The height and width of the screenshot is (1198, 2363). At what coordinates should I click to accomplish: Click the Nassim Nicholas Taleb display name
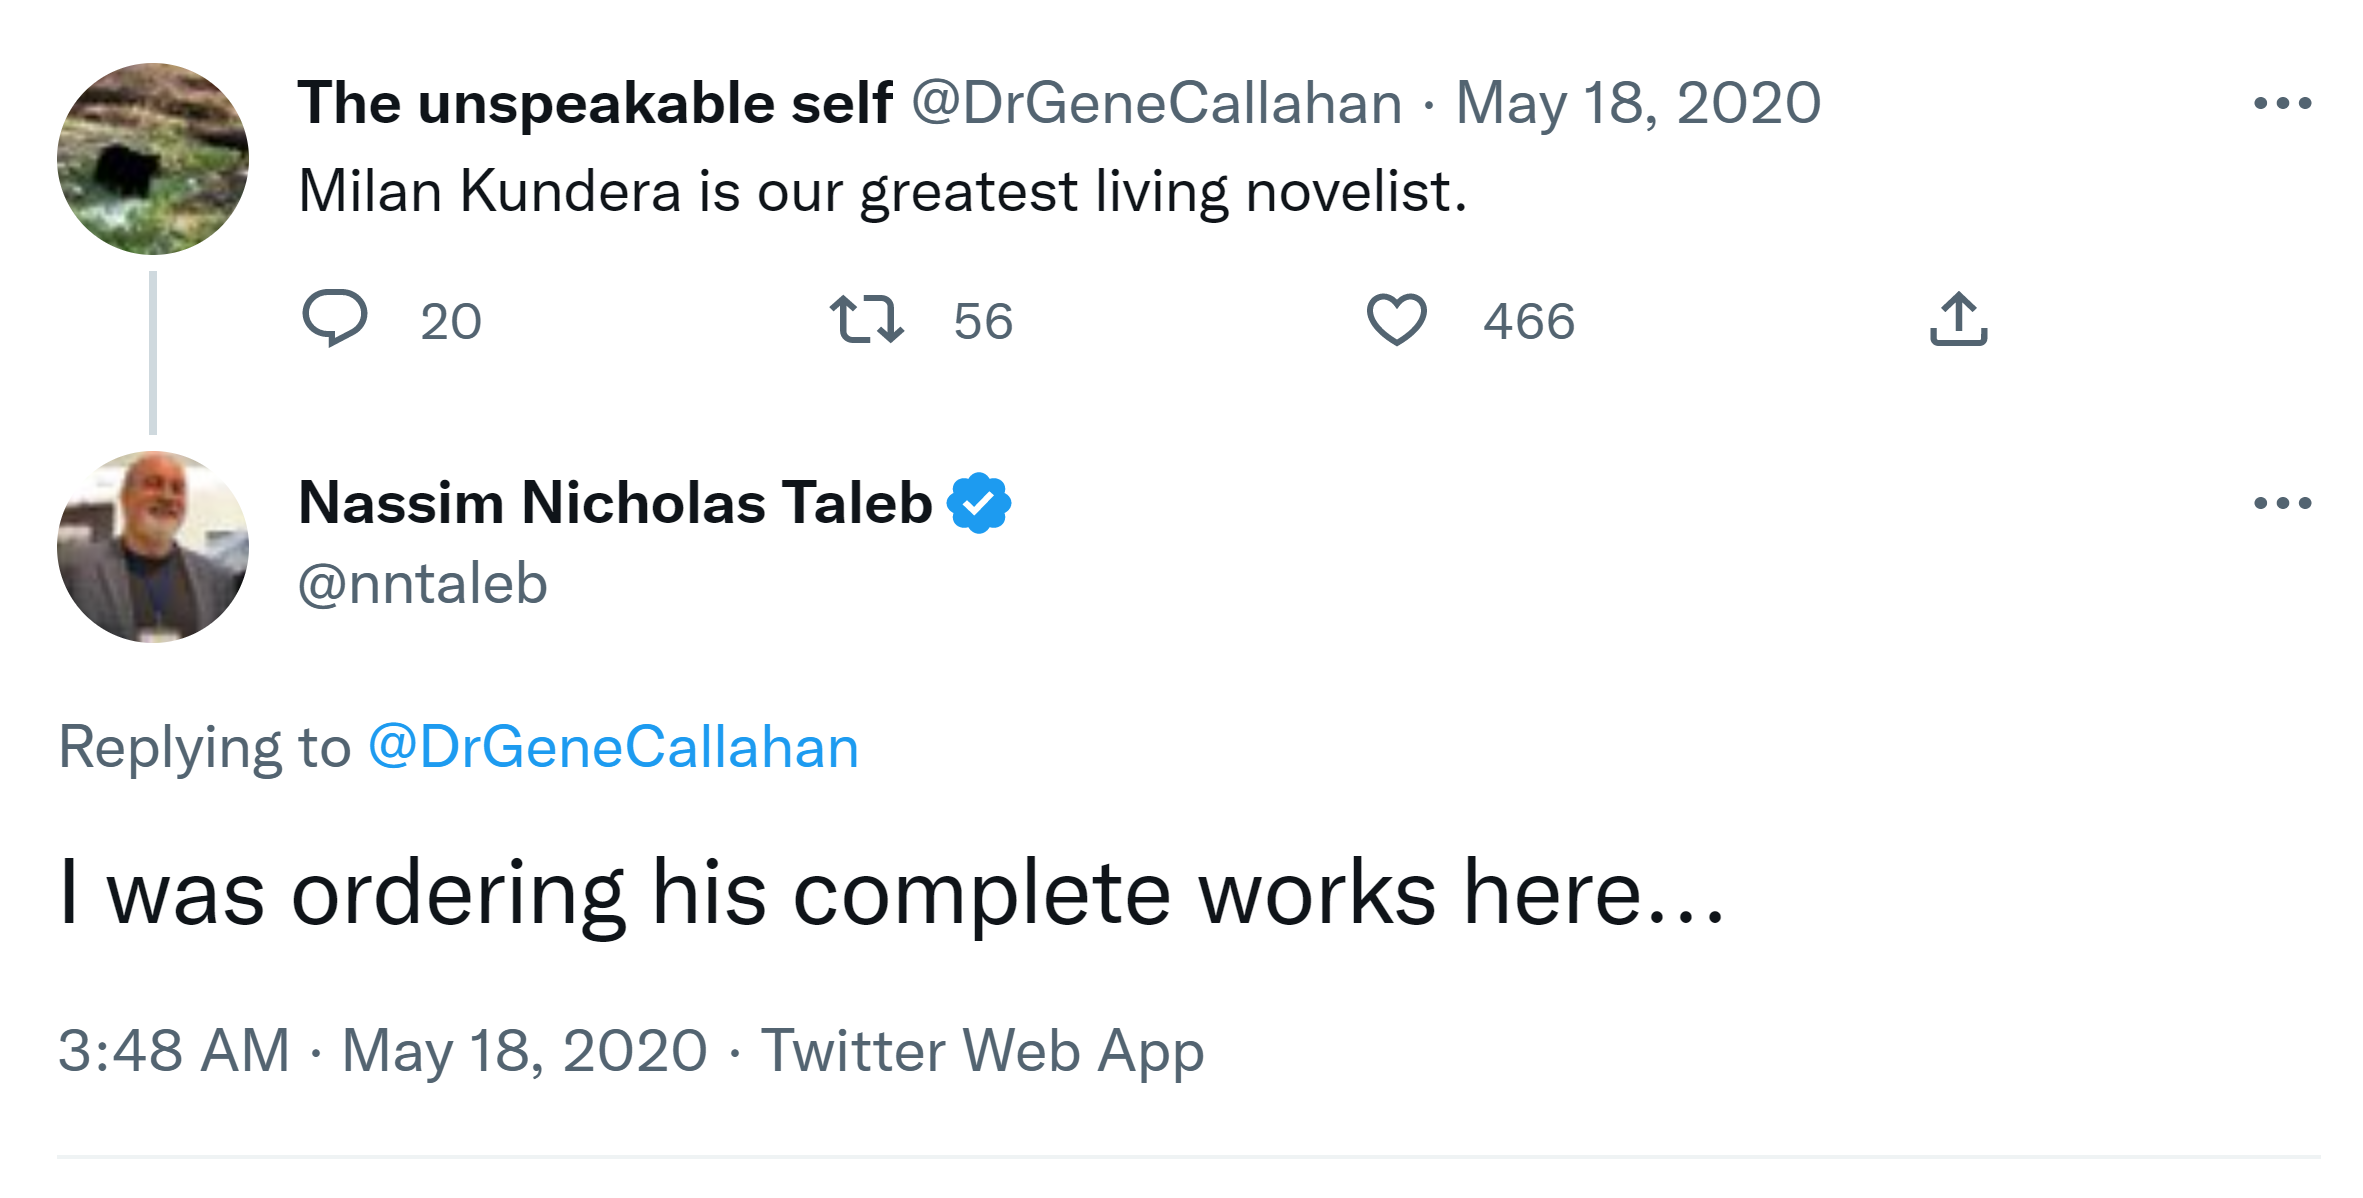(x=615, y=503)
